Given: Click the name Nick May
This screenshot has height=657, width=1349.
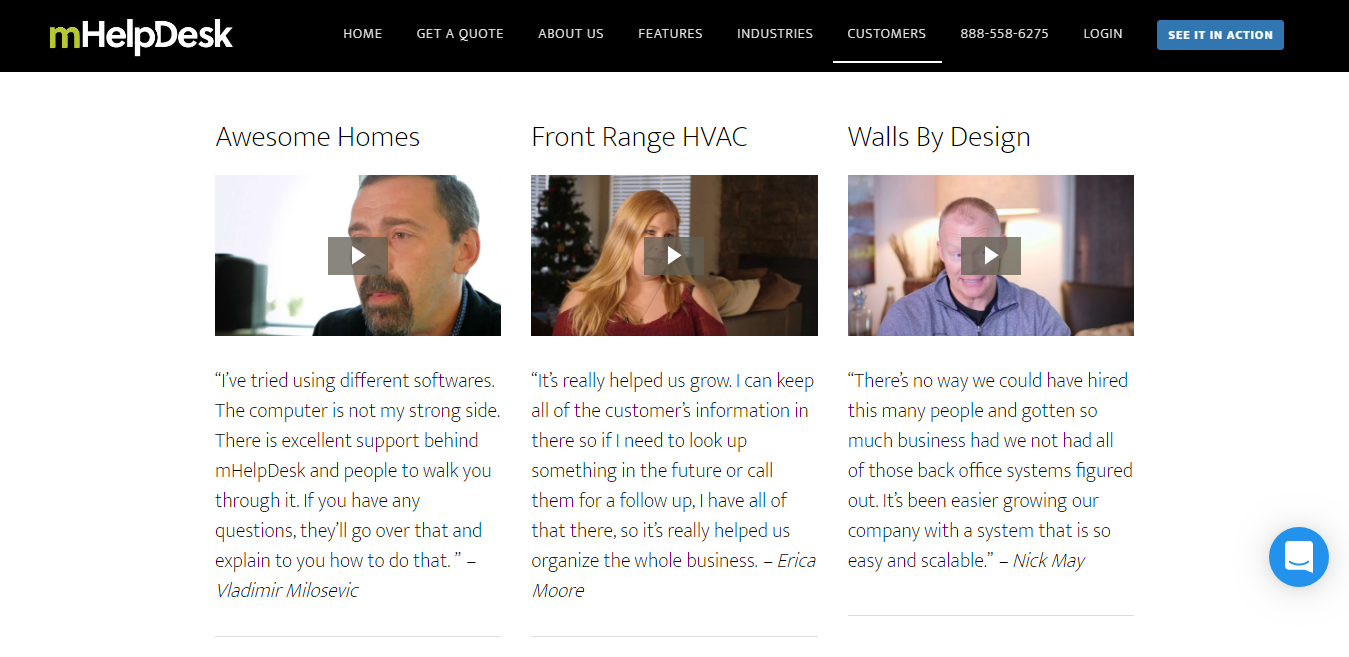Looking at the screenshot, I should (x=1048, y=561).
